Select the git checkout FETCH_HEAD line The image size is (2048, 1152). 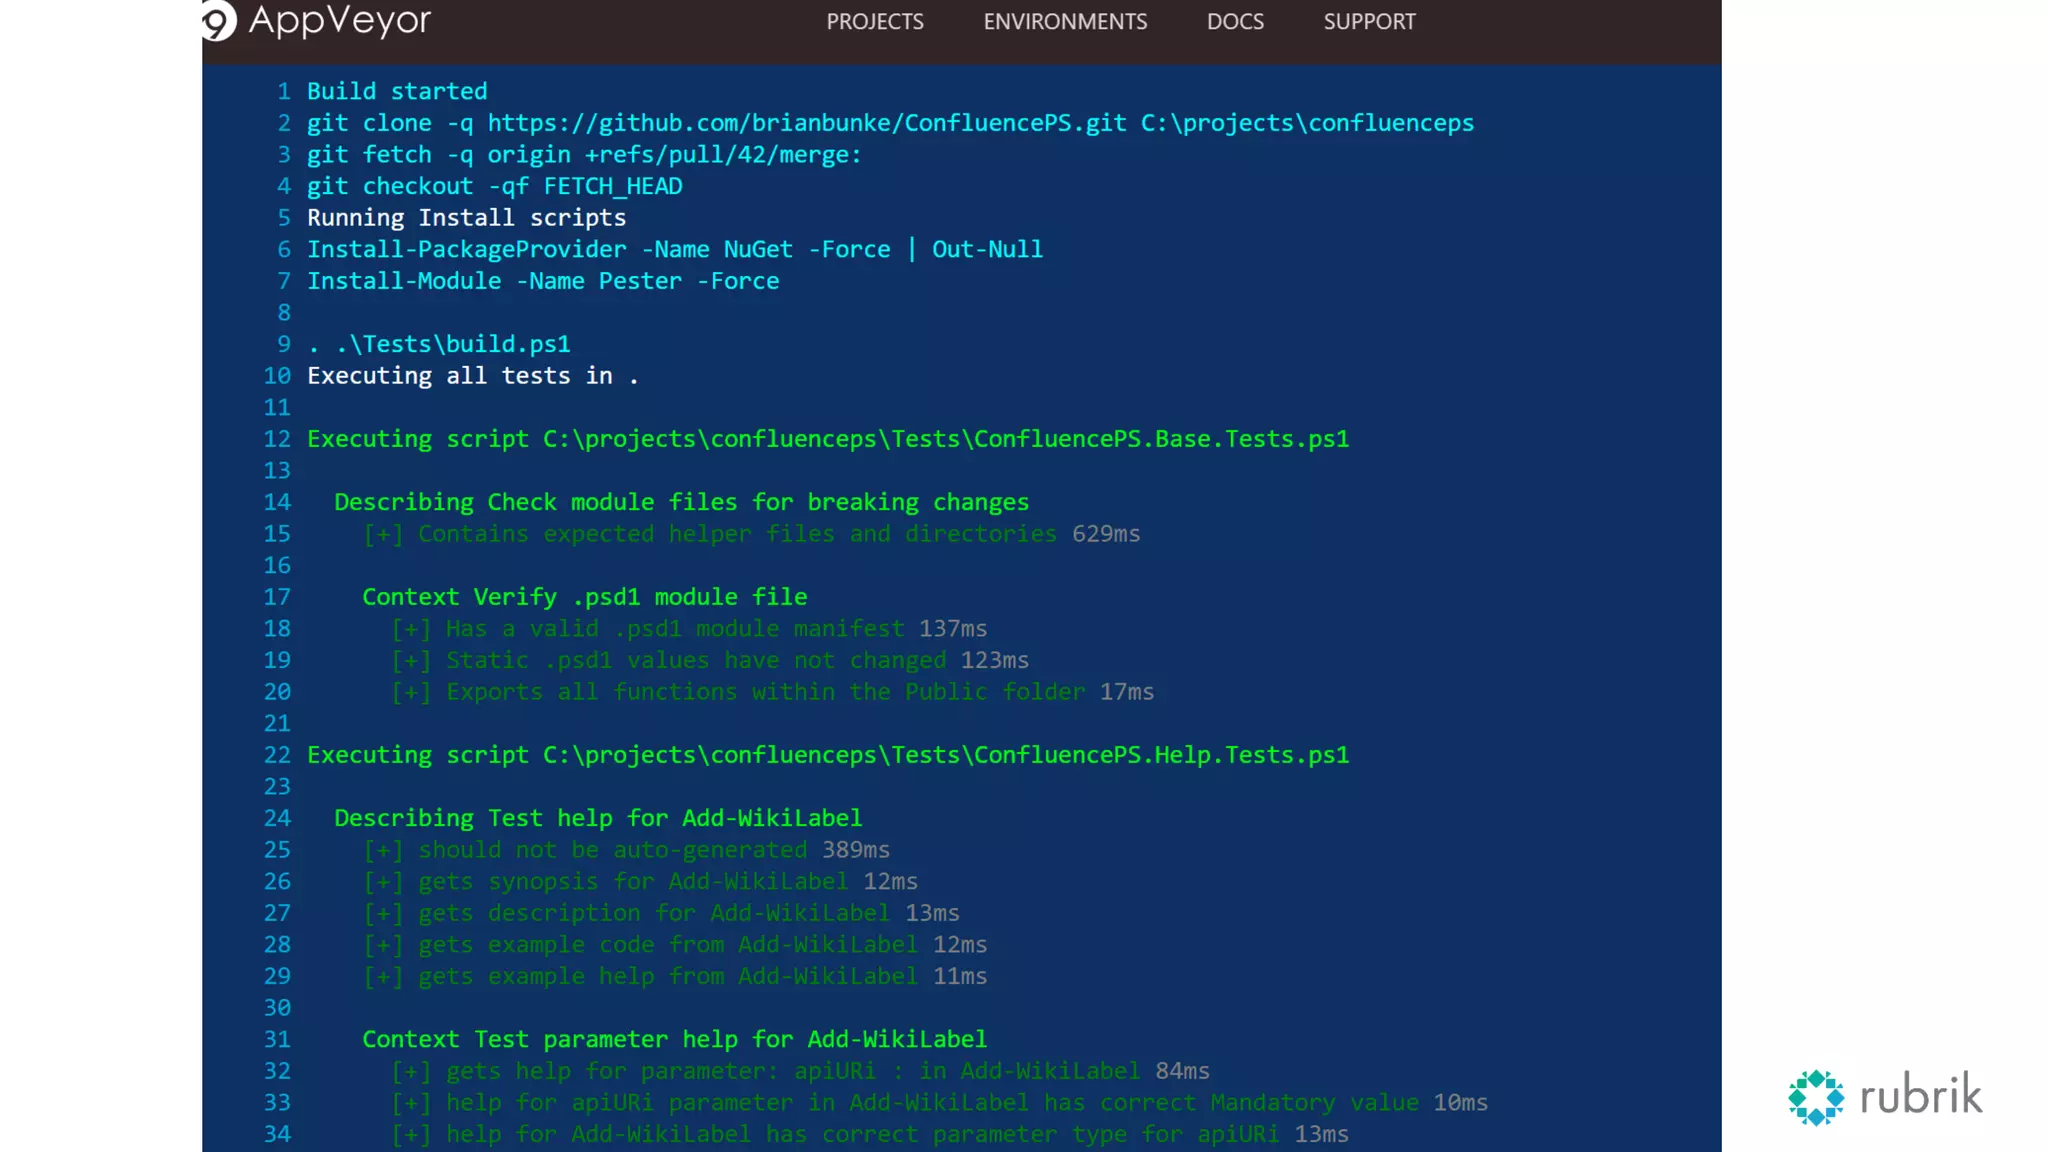[x=494, y=187]
